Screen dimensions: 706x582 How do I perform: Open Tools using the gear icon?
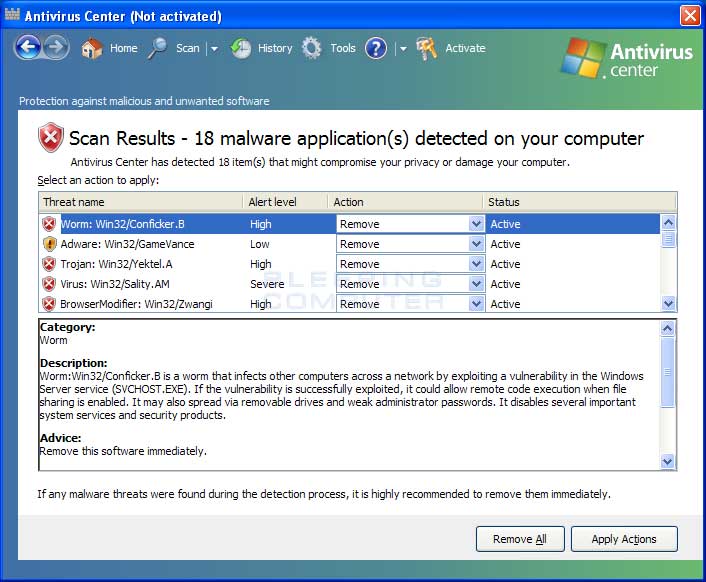312,48
